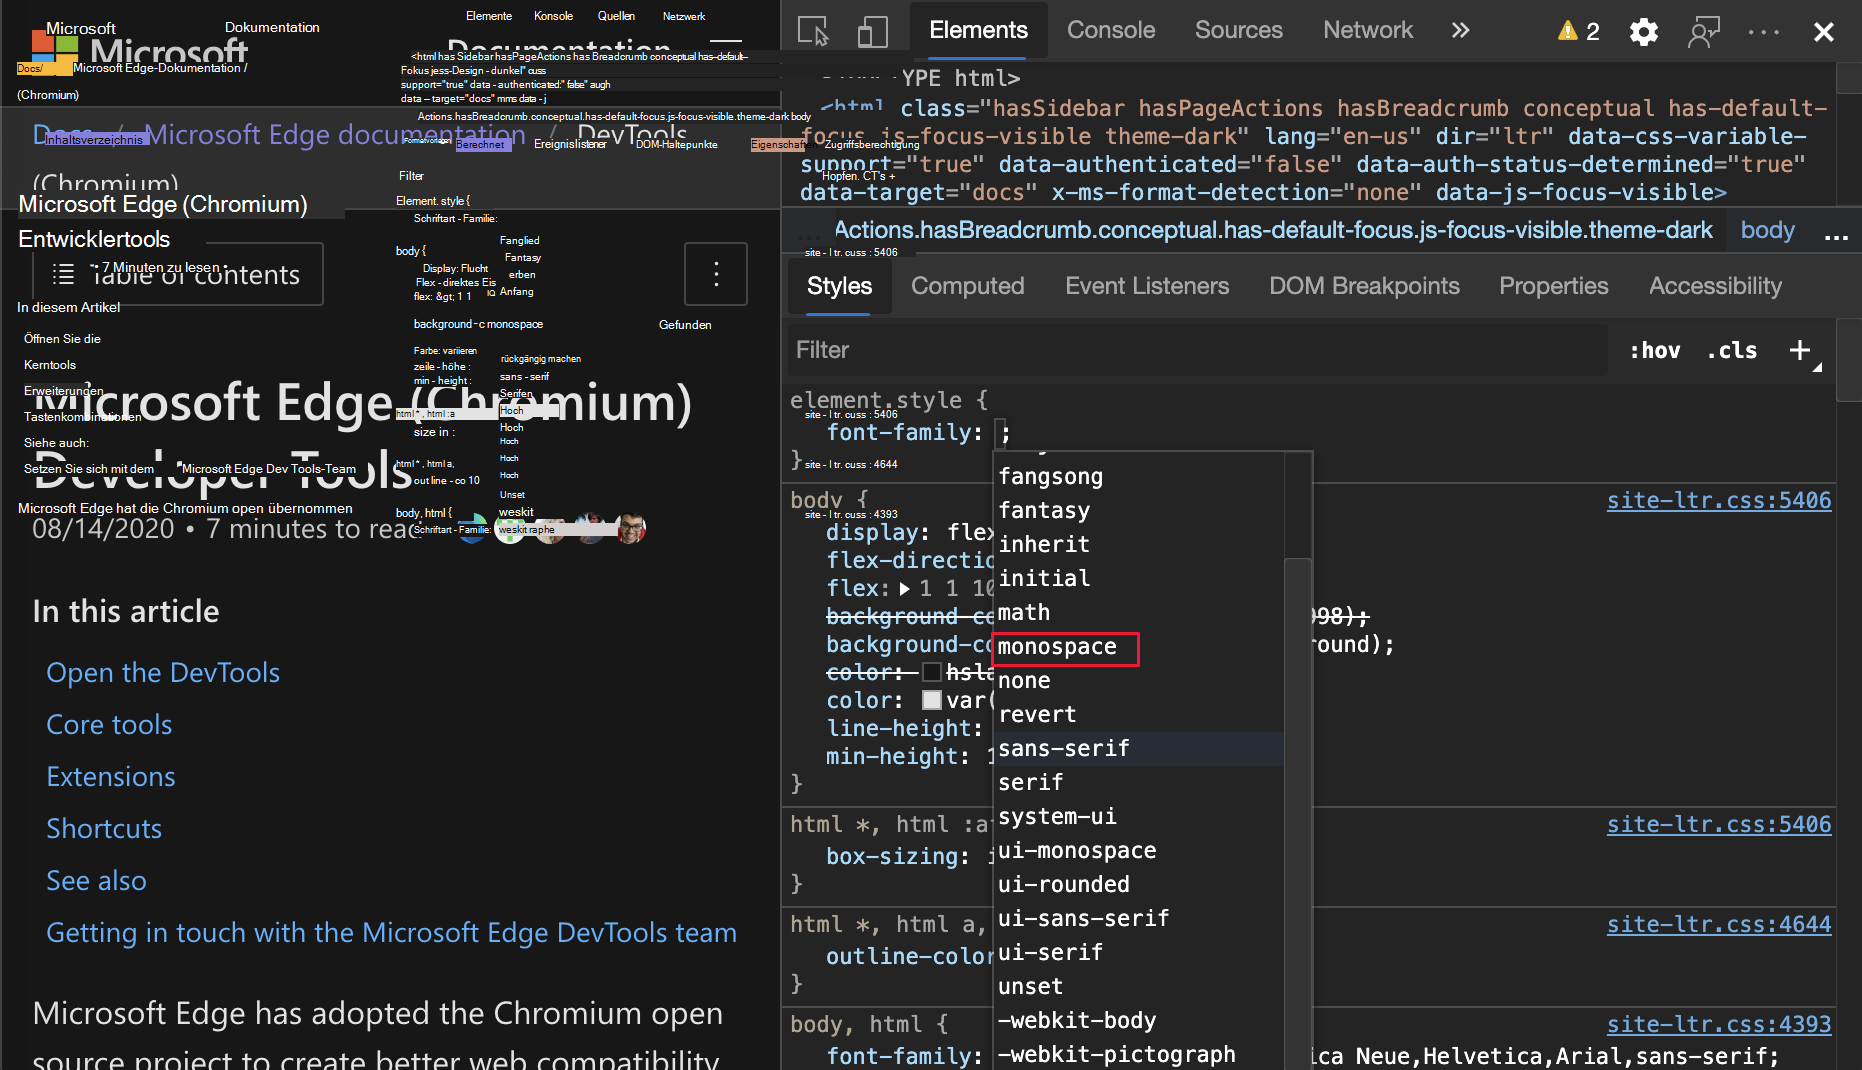Open the color var swatch
Image resolution: width=1862 pixels, height=1070 pixels.
tap(932, 700)
